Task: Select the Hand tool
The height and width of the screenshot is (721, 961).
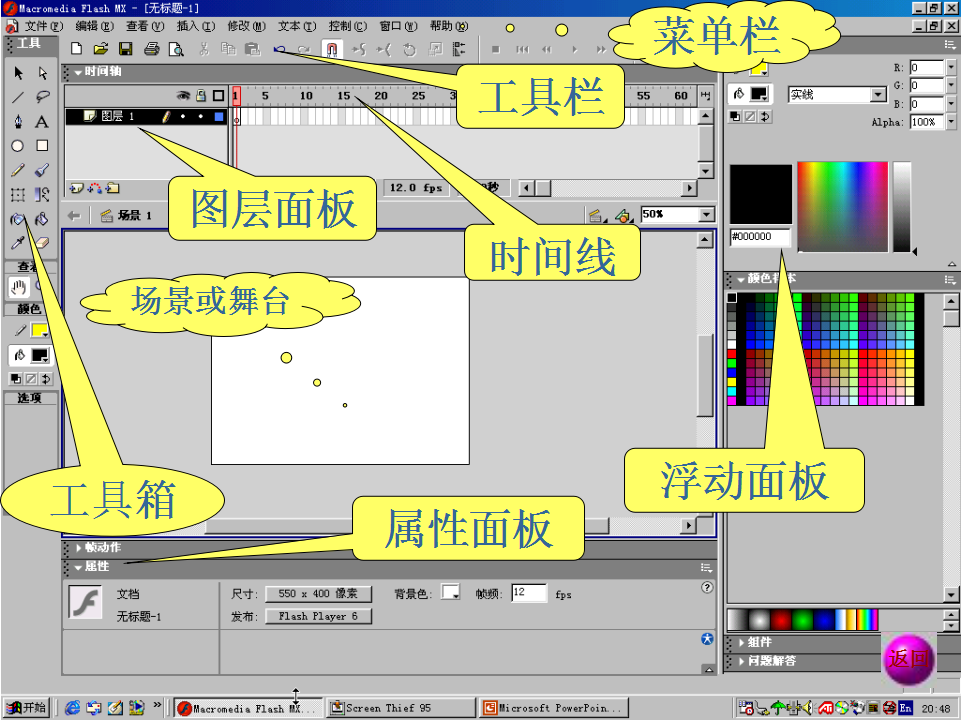Action: point(18,286)
